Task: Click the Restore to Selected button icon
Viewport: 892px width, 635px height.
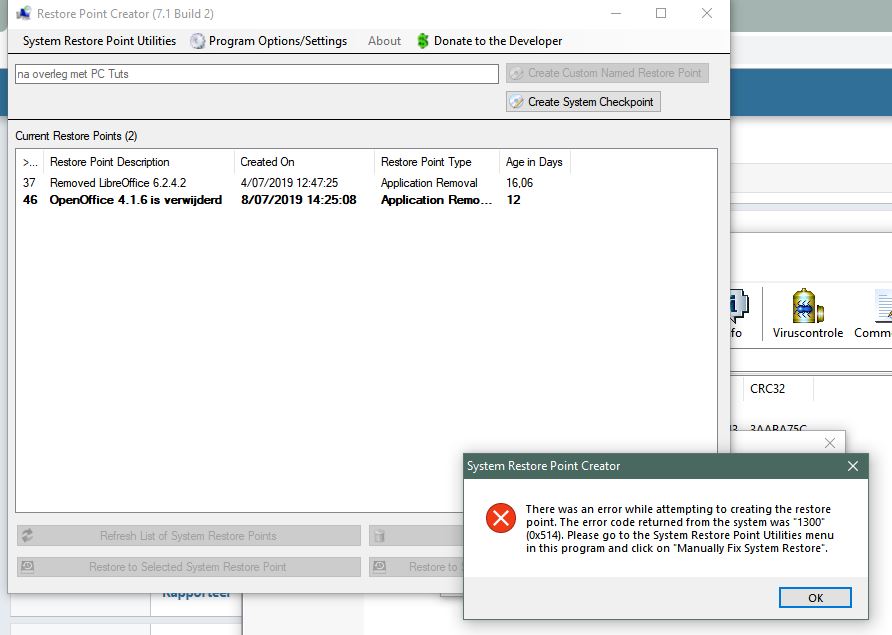Action: pyautogui.click(x=28, y=567)
